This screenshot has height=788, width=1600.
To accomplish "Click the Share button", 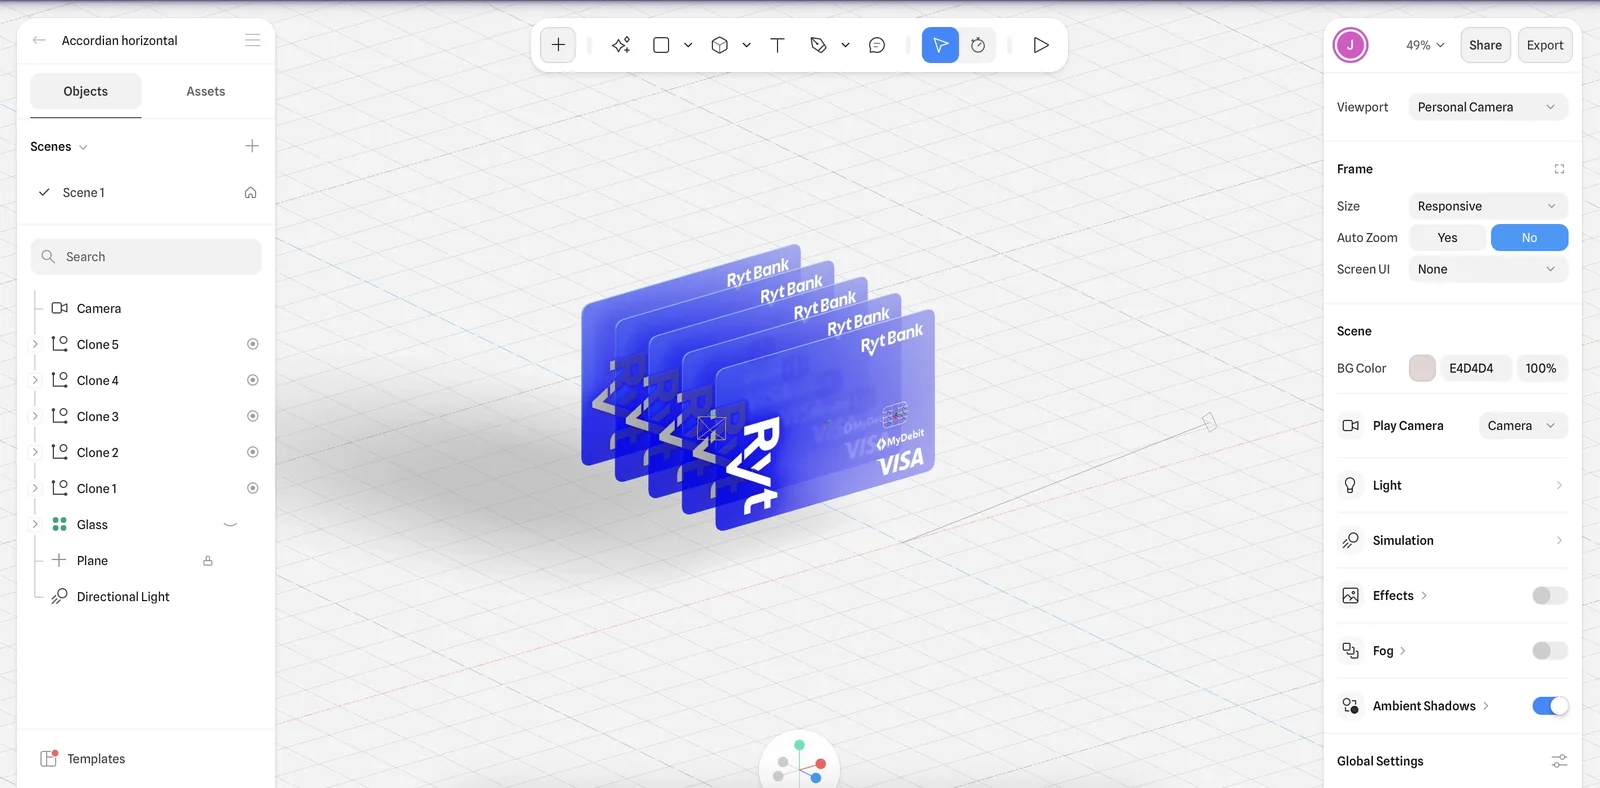I will pos(1485,45).
